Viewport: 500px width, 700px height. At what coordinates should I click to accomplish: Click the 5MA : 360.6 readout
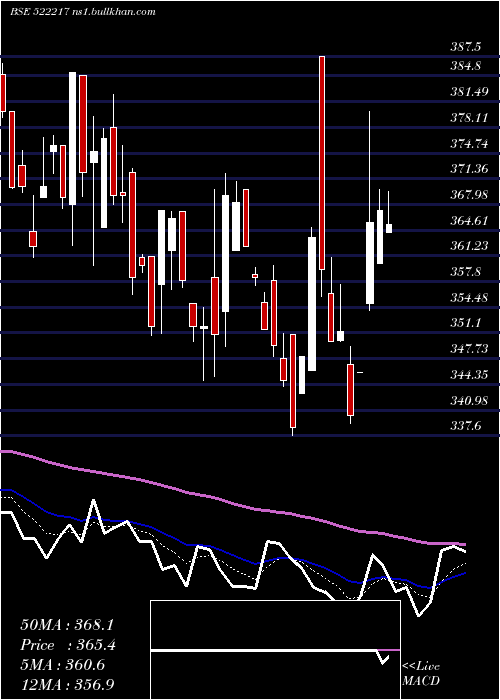pyautogui.click(x=63, y=665)
